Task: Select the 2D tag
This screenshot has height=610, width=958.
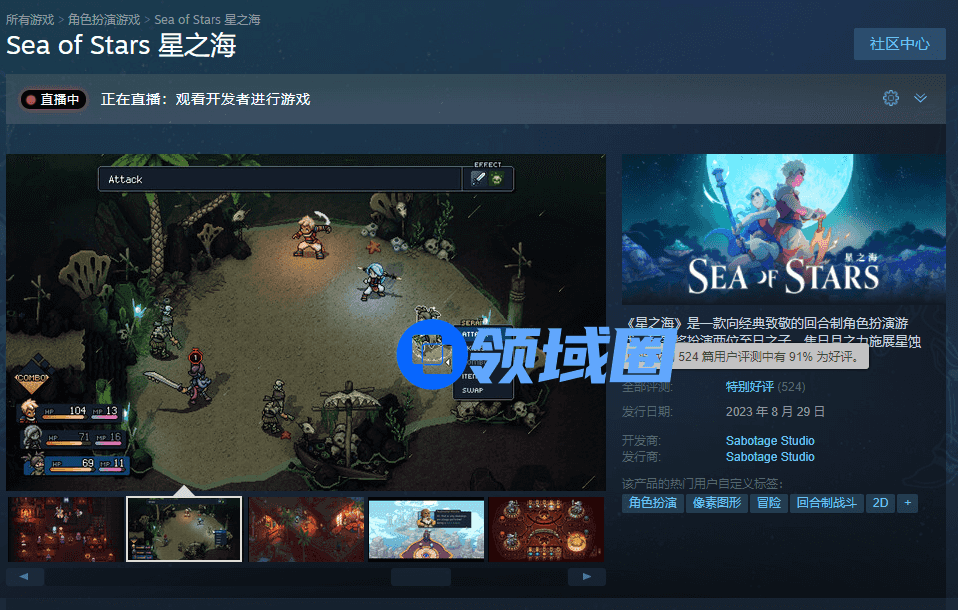Action: (880, 503)
